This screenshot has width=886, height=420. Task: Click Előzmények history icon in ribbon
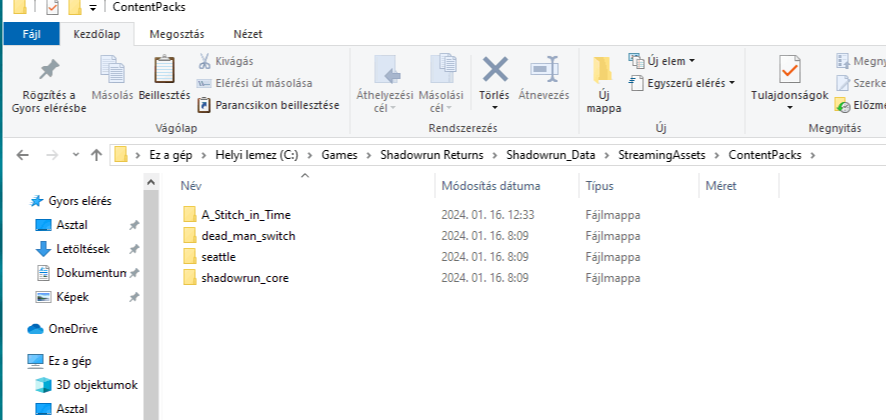click(844, 106)
